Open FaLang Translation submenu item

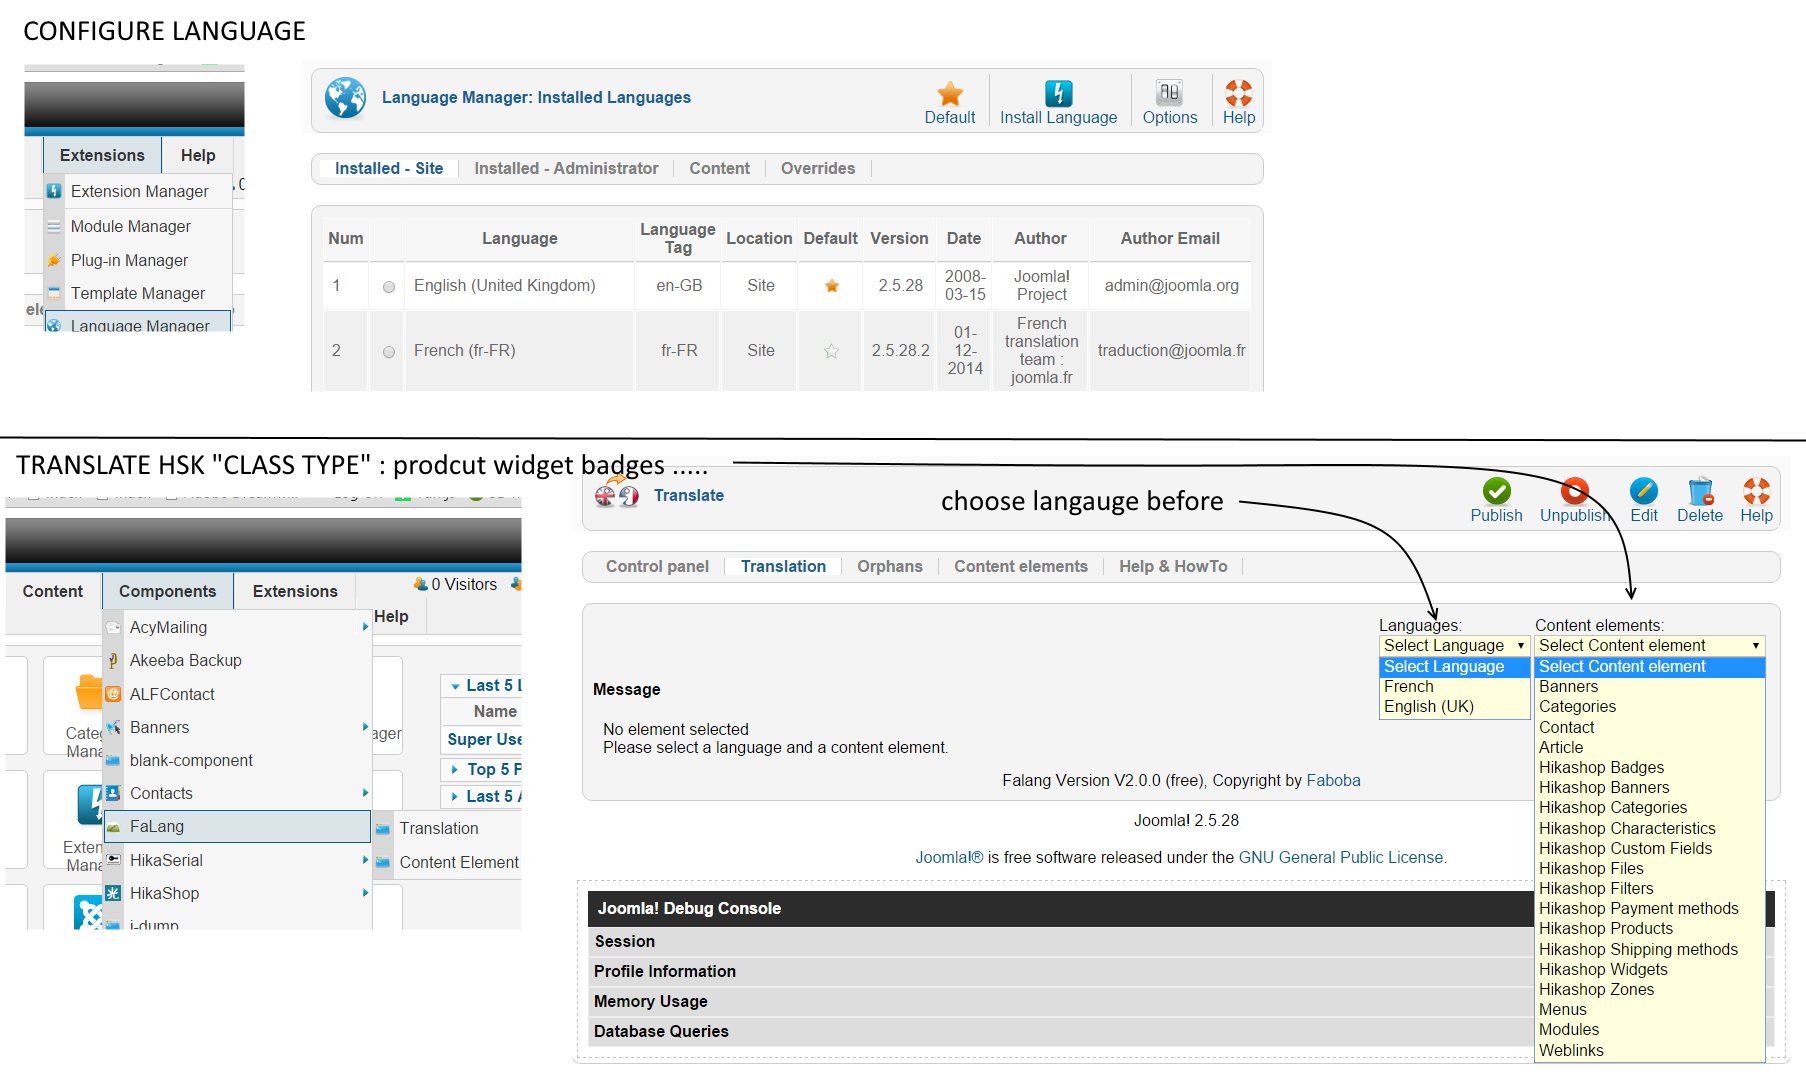click(439, 828)
